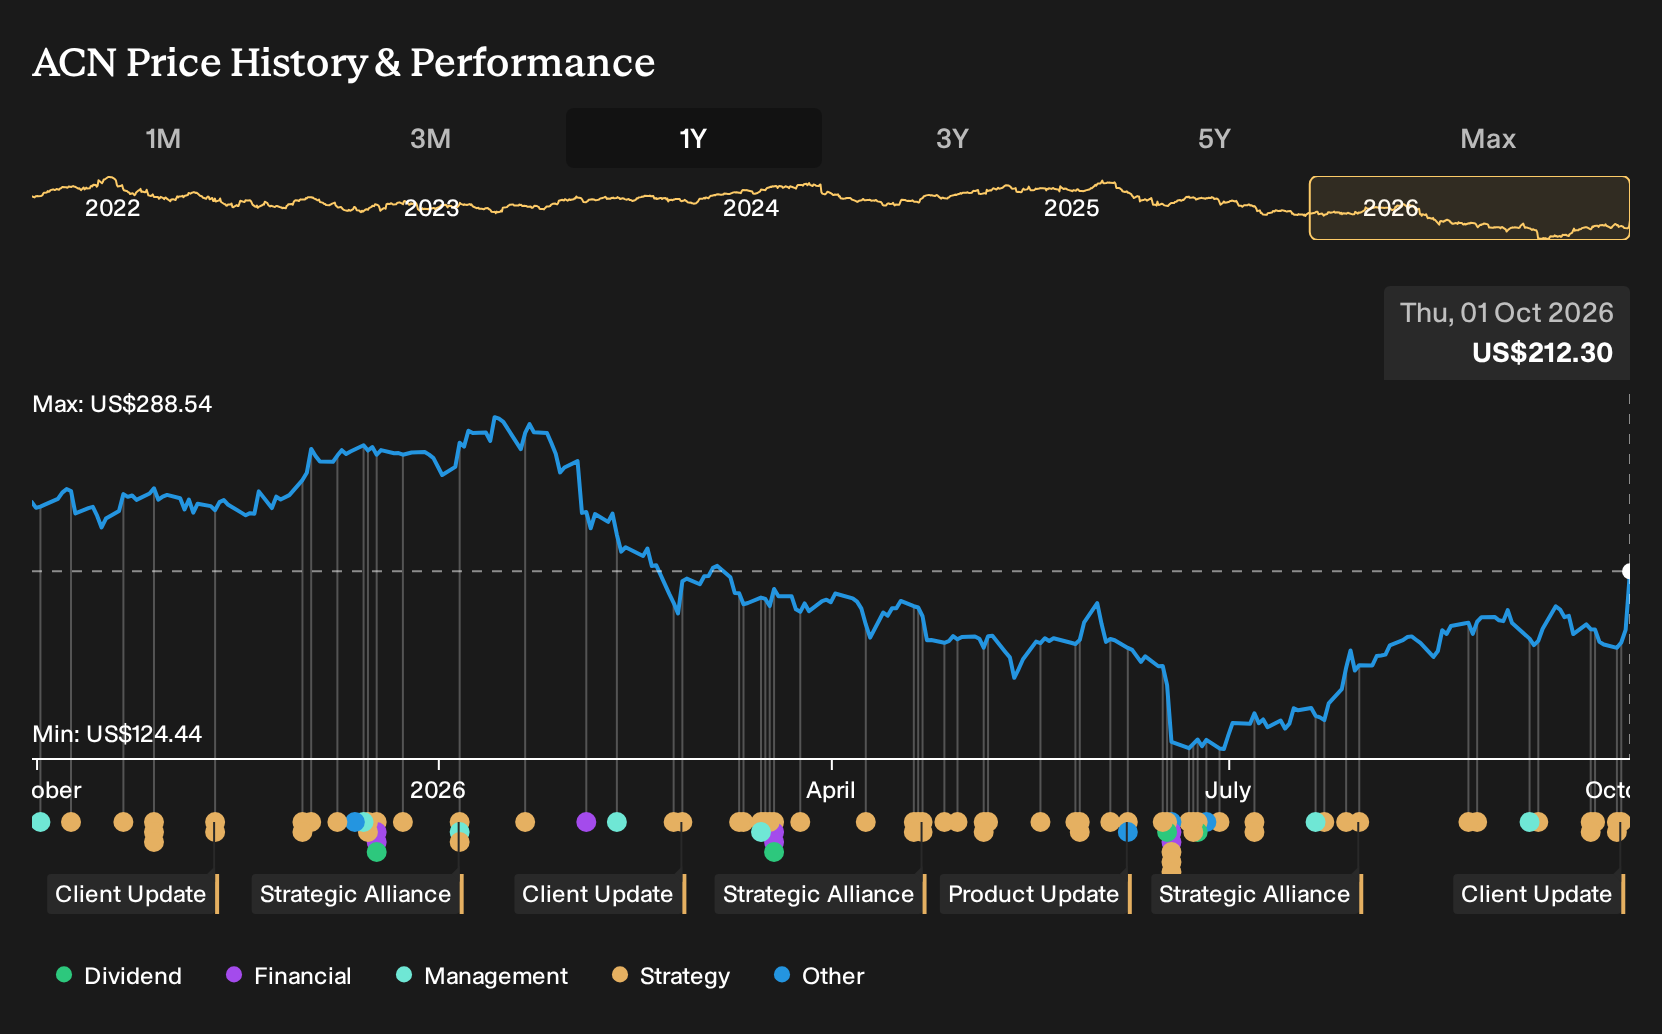Click the 'Min: US$124.44' label
This screenshot has height=1034, width=1662.
117,734
